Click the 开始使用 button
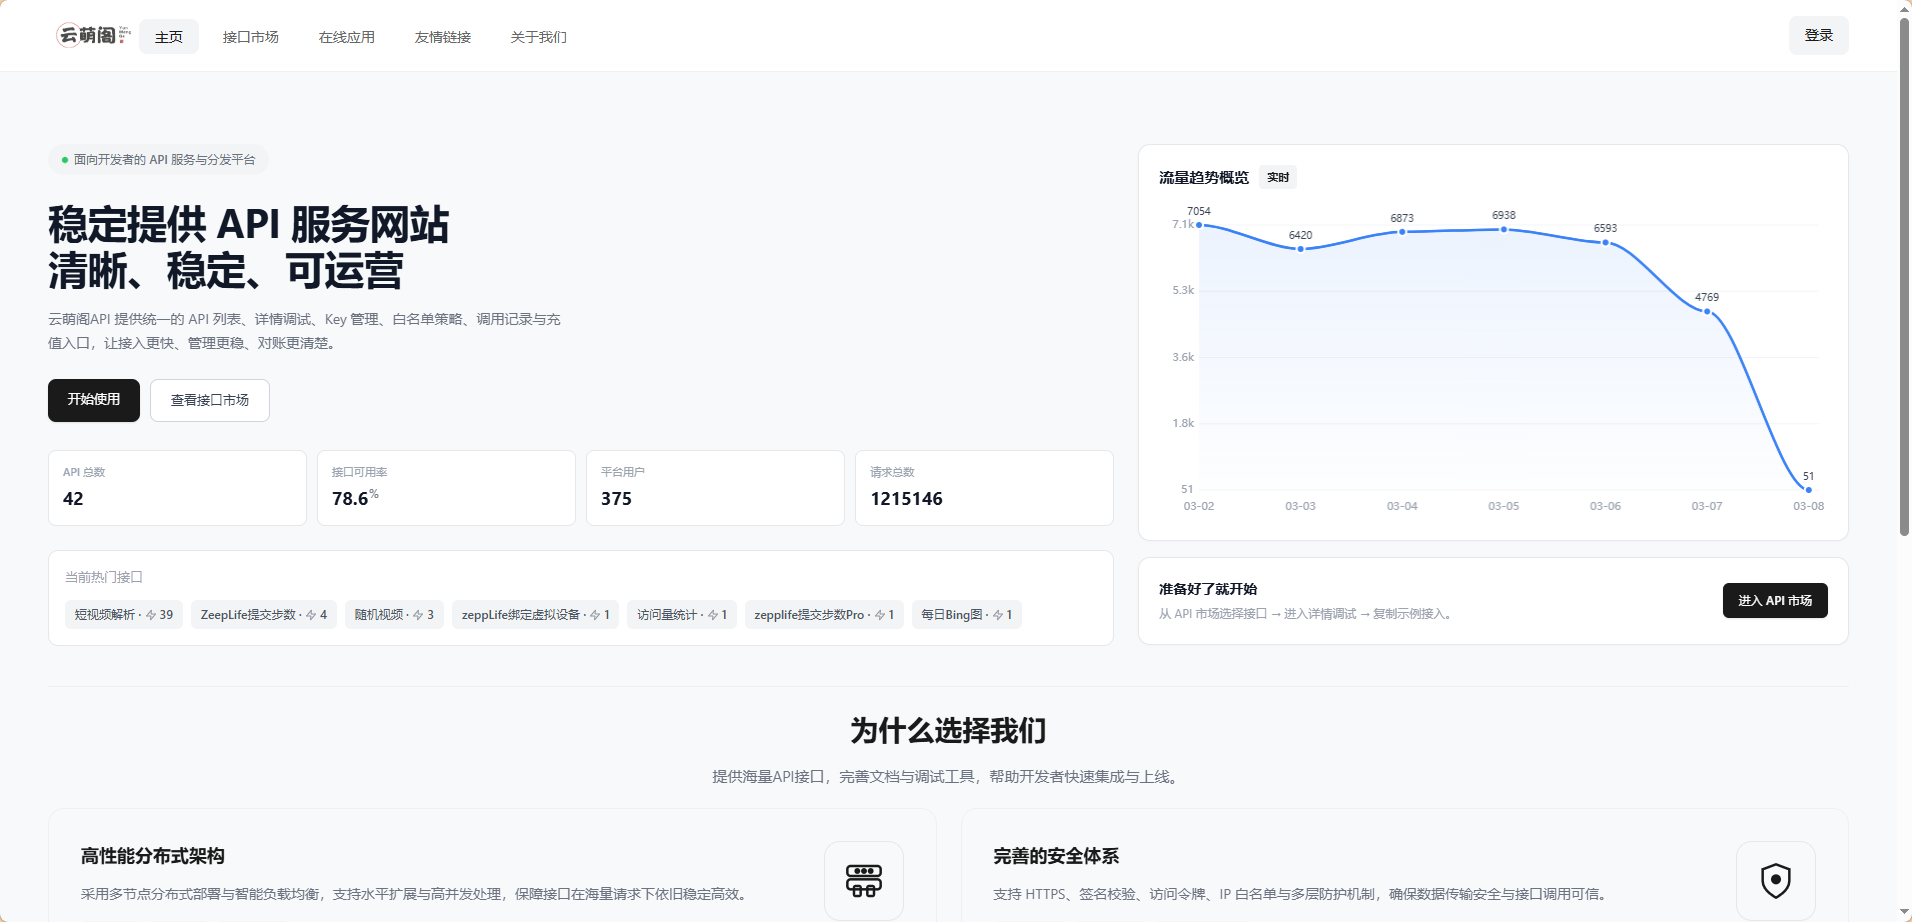 [94, 400]
